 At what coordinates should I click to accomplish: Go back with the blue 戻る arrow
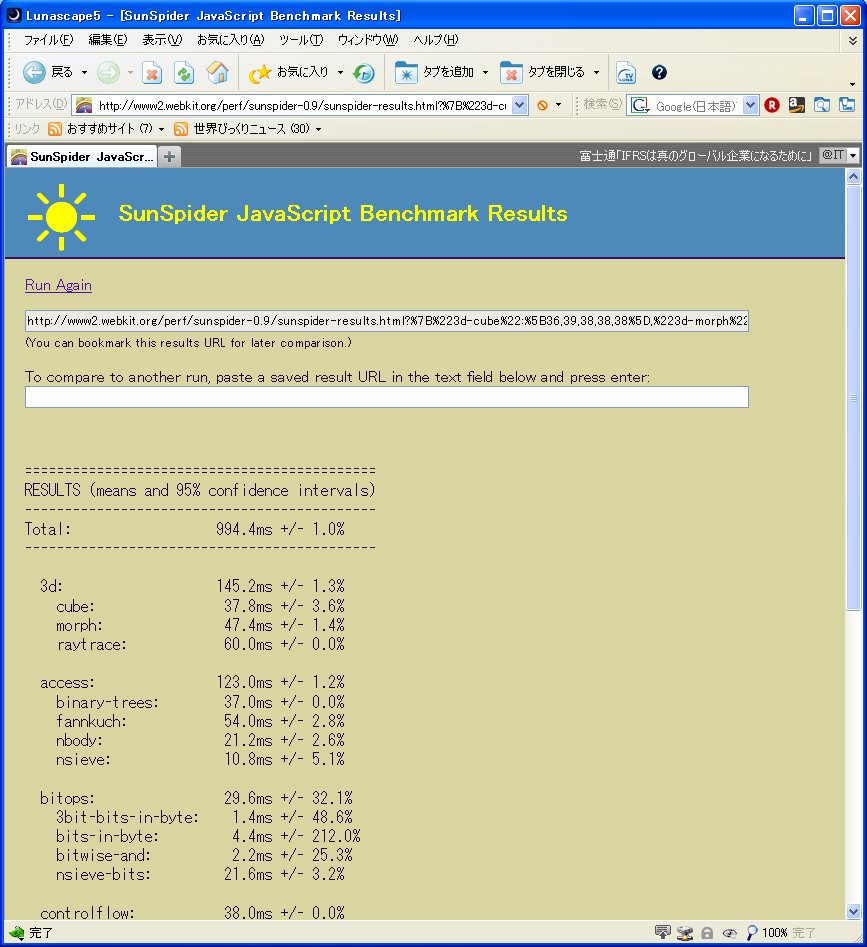pos(46,72)
